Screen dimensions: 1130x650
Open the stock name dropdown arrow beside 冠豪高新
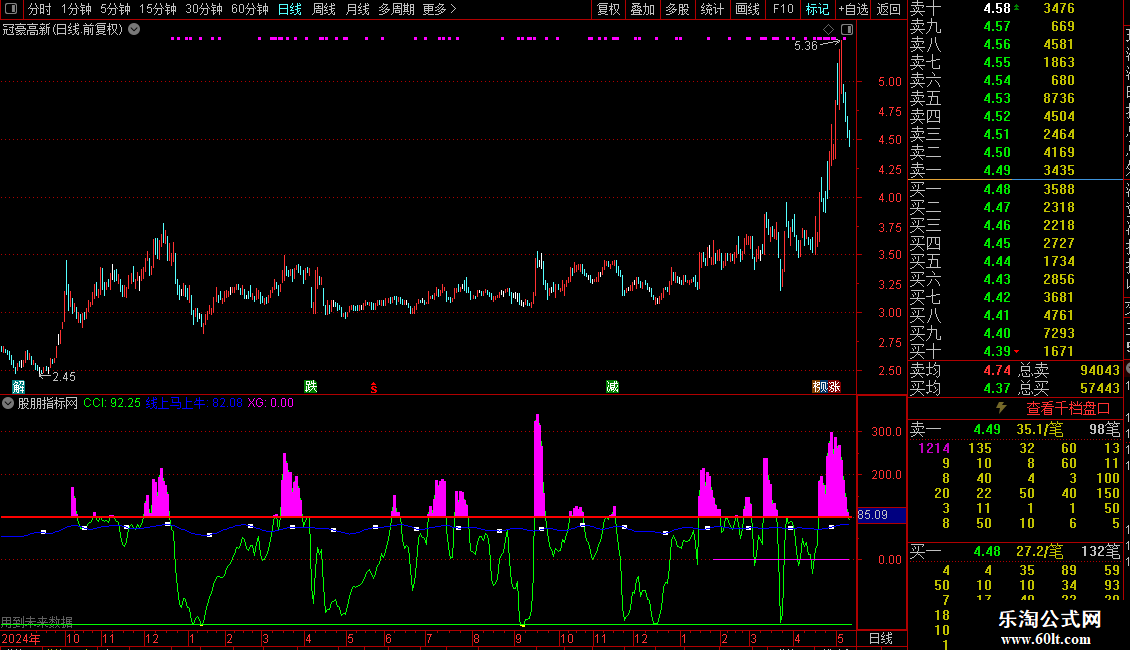coord(134,30)
